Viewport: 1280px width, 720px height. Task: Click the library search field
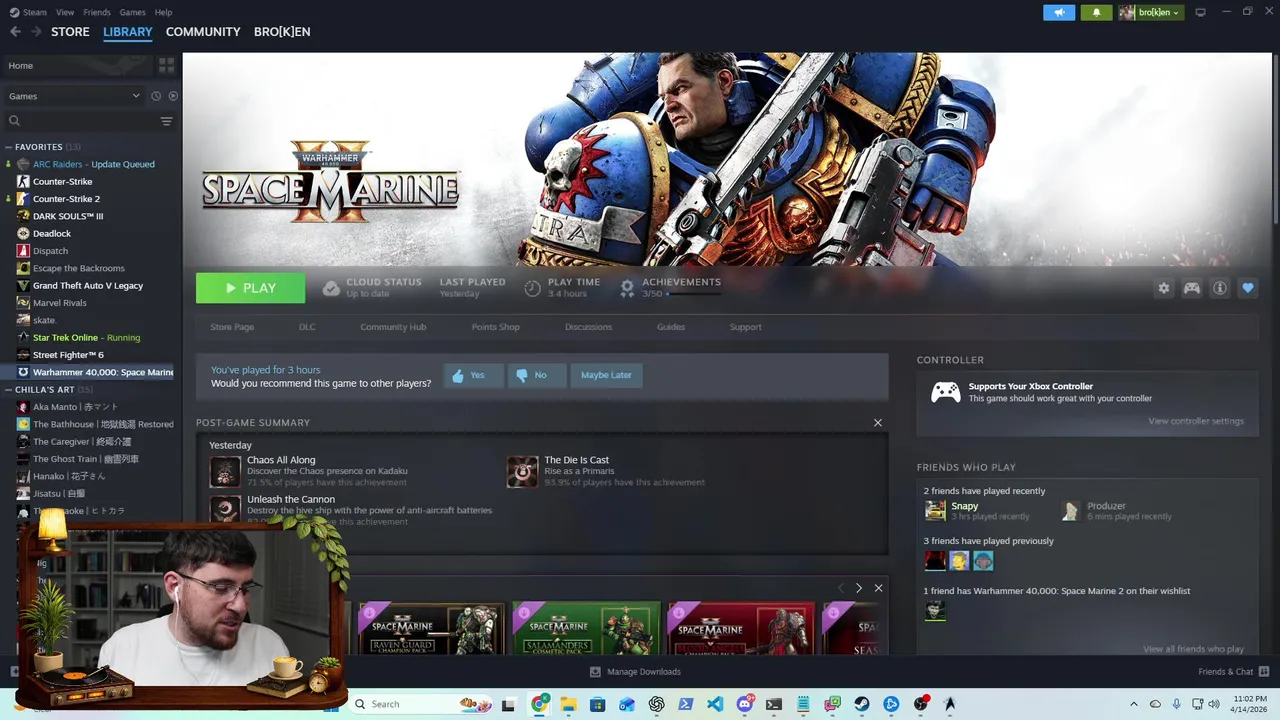(80, 121)
